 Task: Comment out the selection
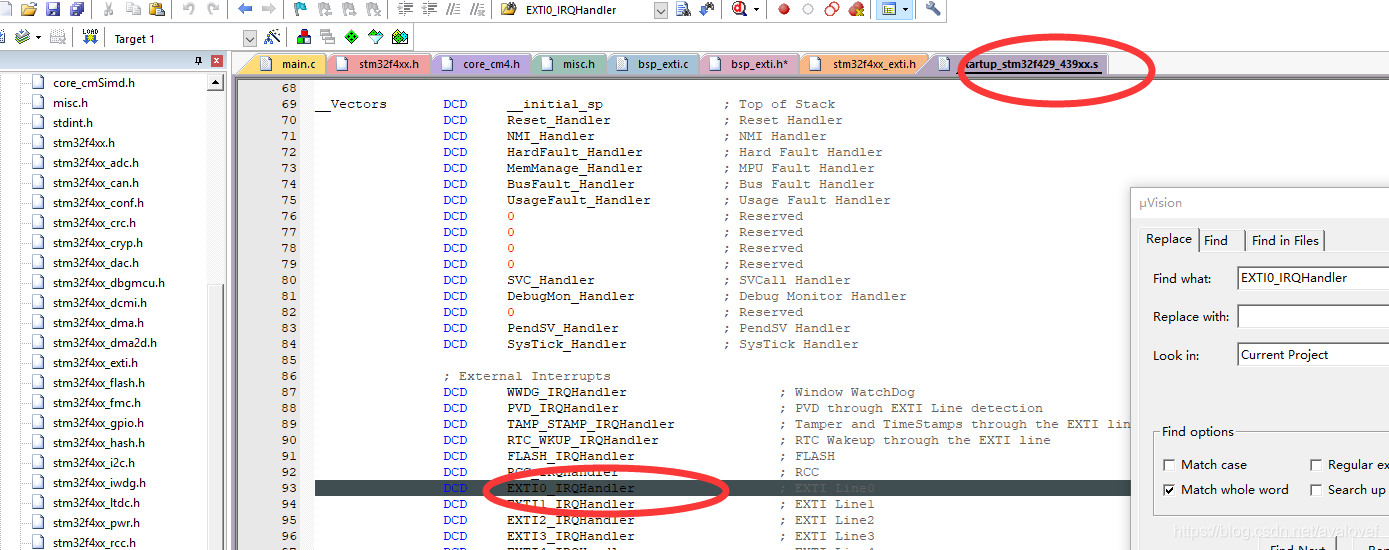pos(452,9)
